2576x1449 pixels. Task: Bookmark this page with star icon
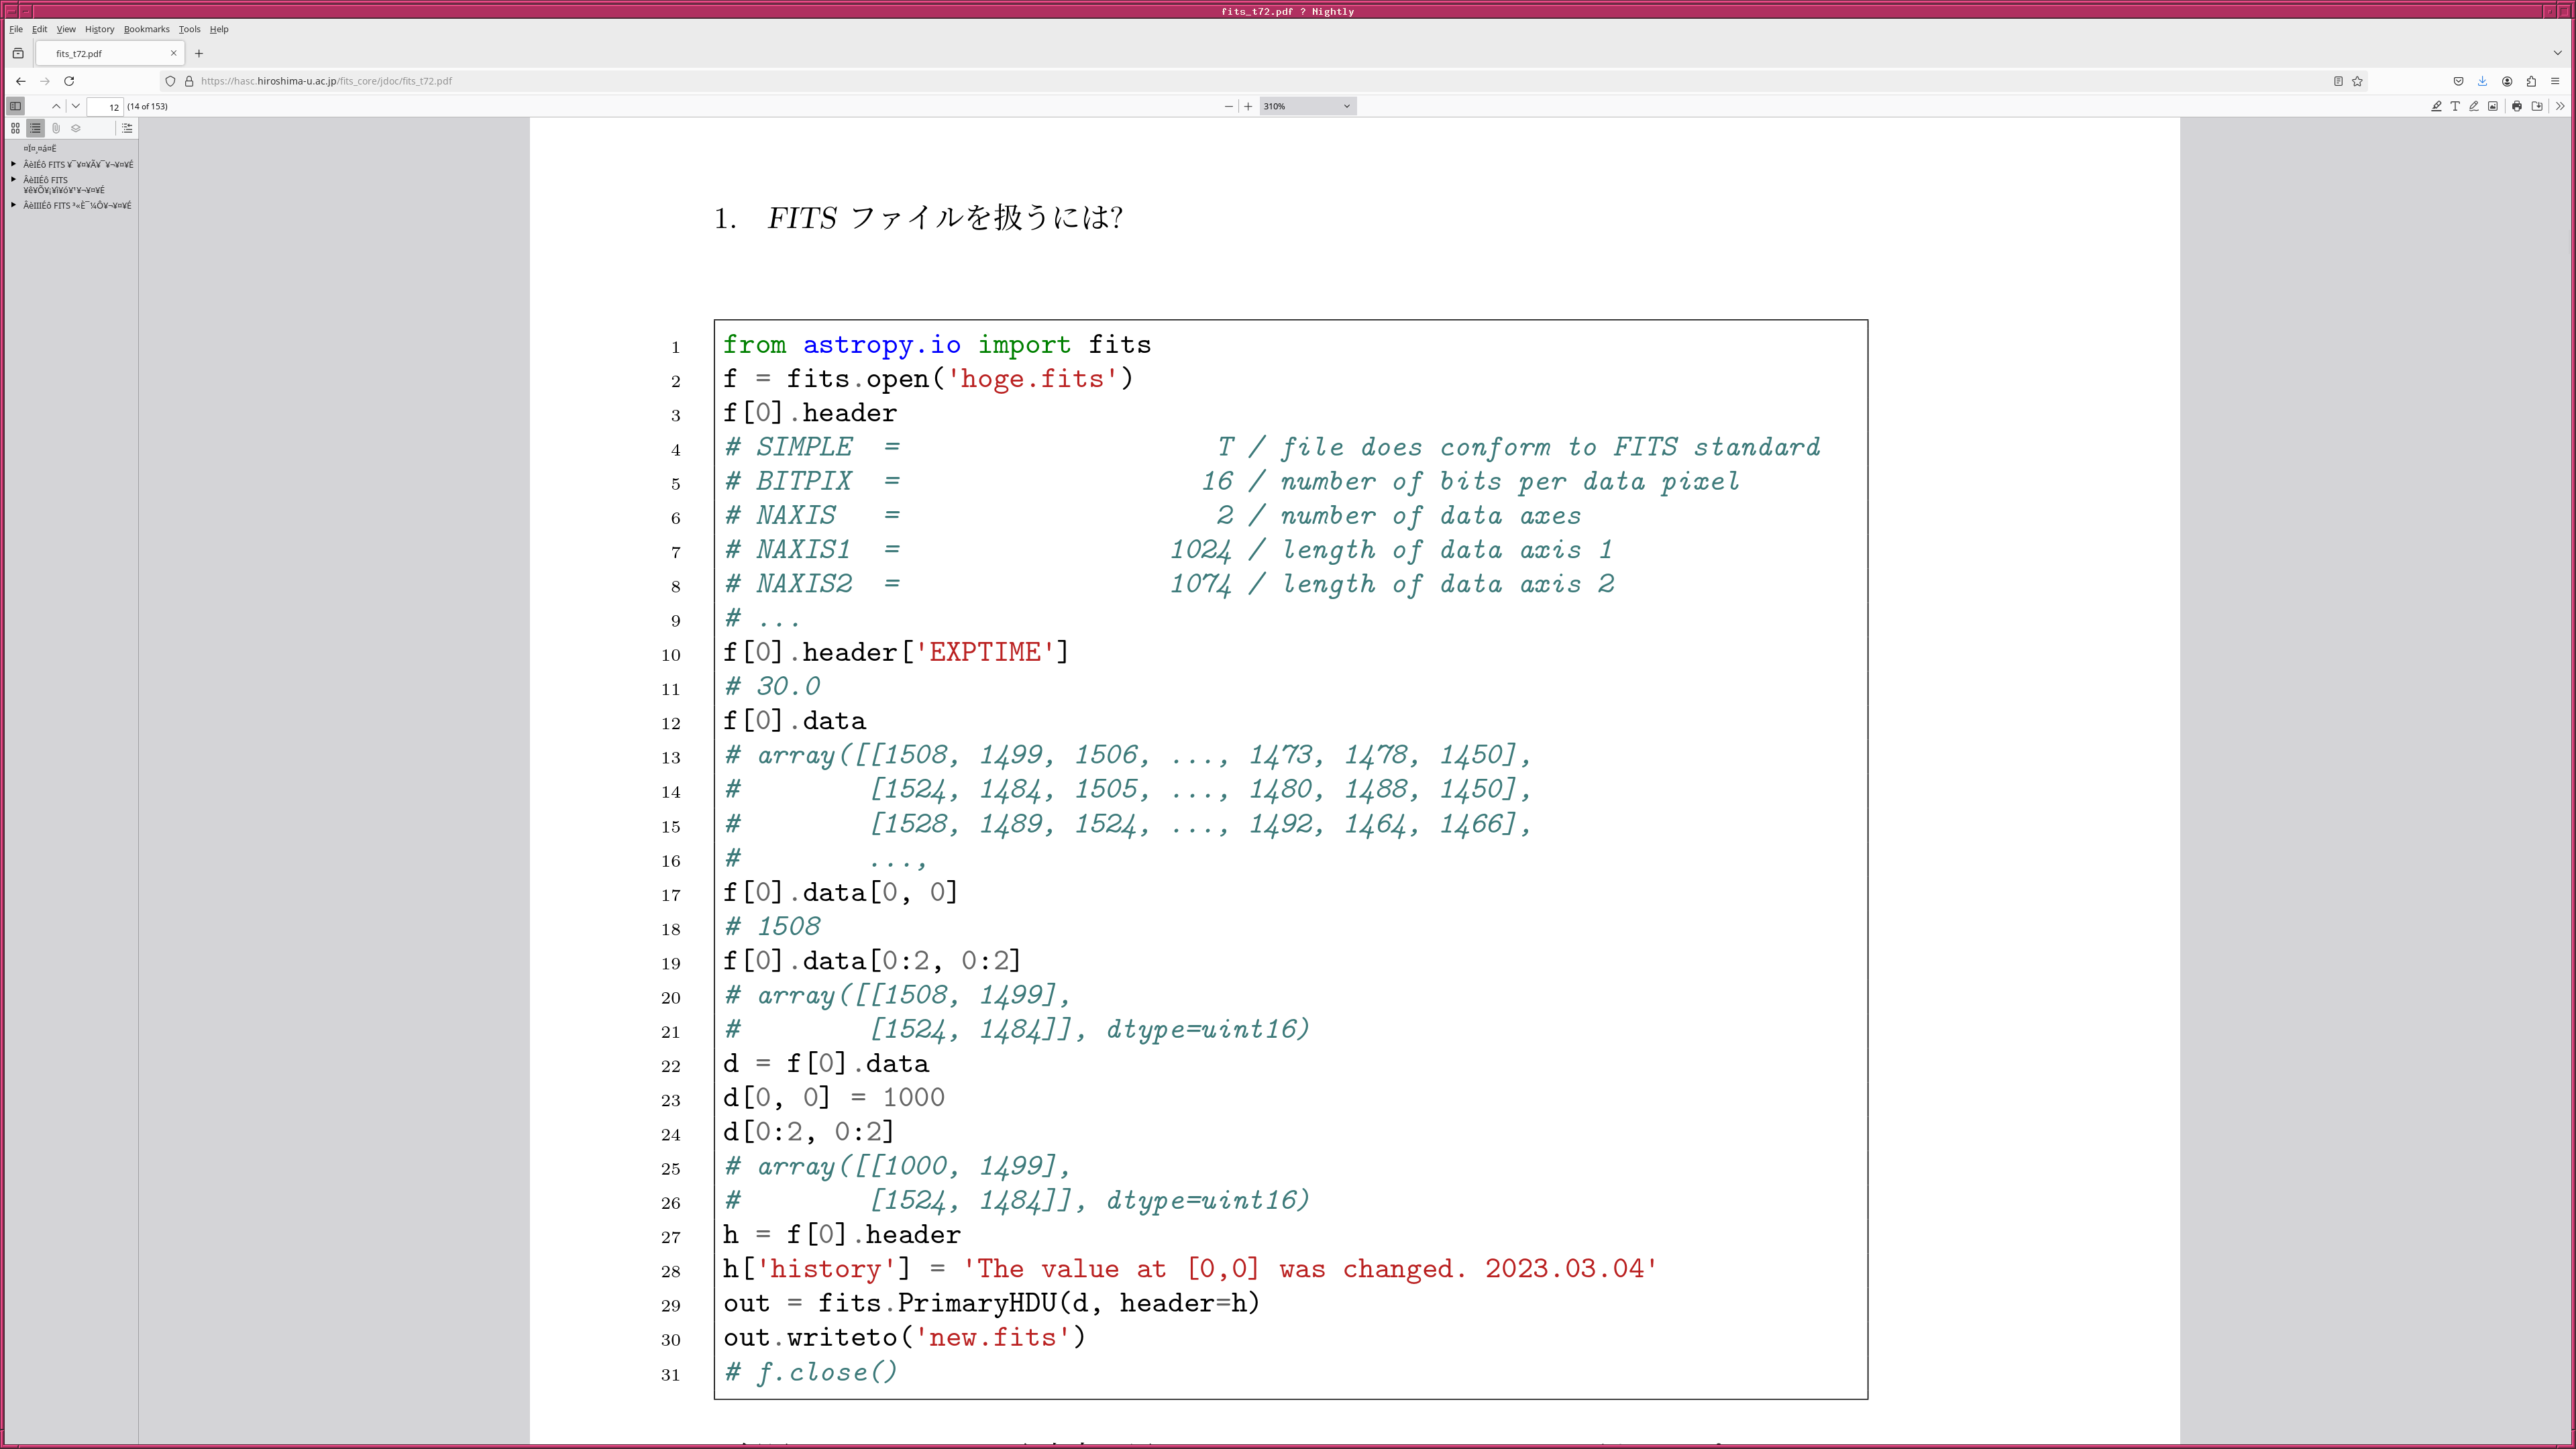coord(2357,81)
